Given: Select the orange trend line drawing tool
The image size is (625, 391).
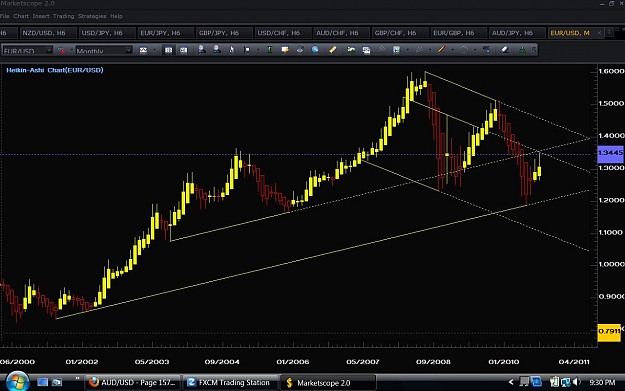Looking at the screenshot, I should tap(441, 50).
